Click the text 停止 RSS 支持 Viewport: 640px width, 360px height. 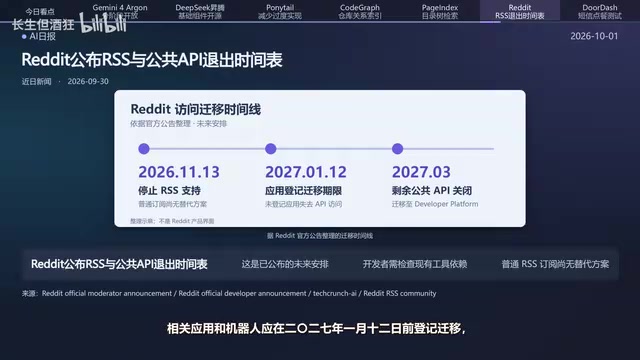click(169, 191)
